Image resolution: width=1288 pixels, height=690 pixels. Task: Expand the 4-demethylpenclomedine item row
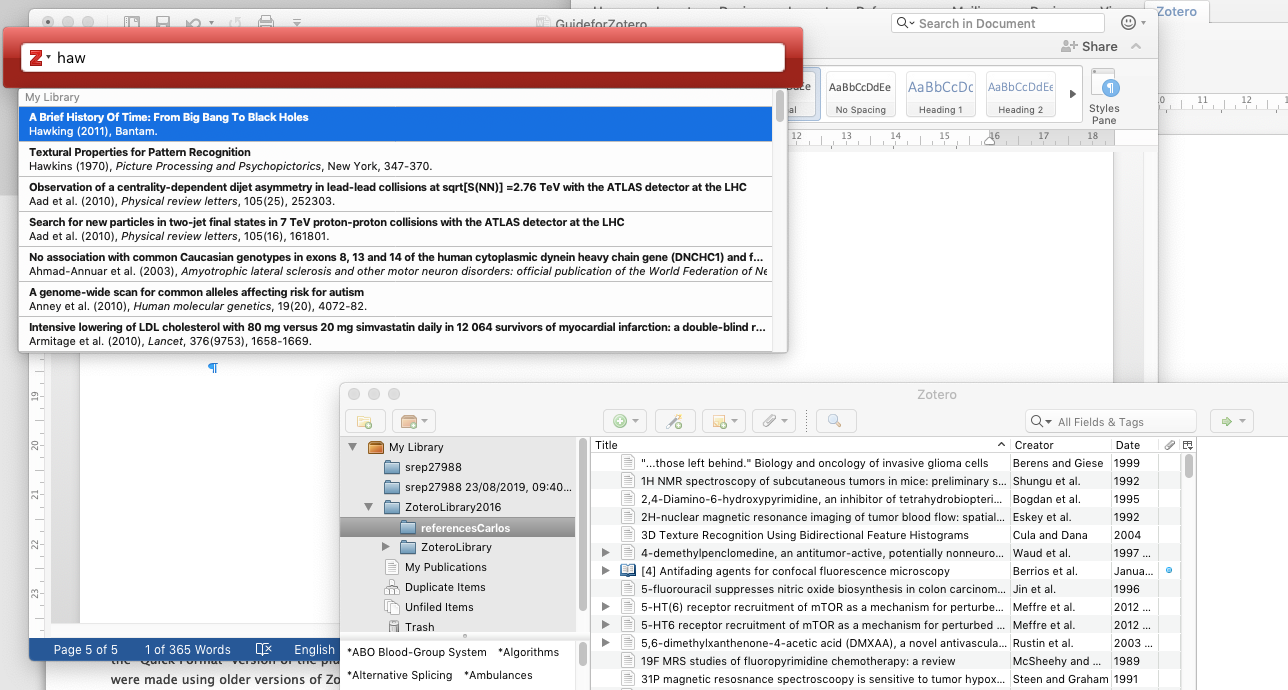pos(604,553)
